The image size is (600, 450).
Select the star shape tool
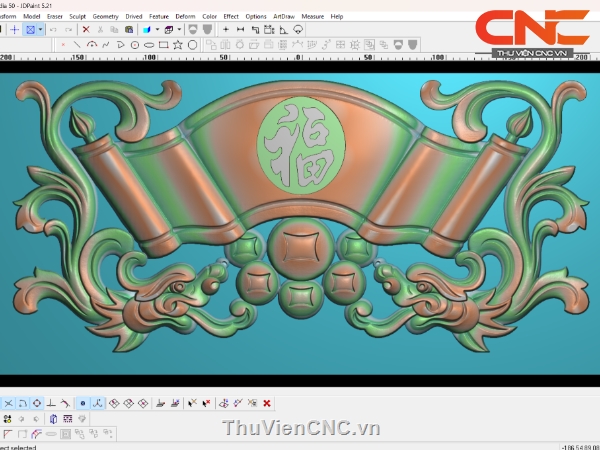tap(177, 45)
